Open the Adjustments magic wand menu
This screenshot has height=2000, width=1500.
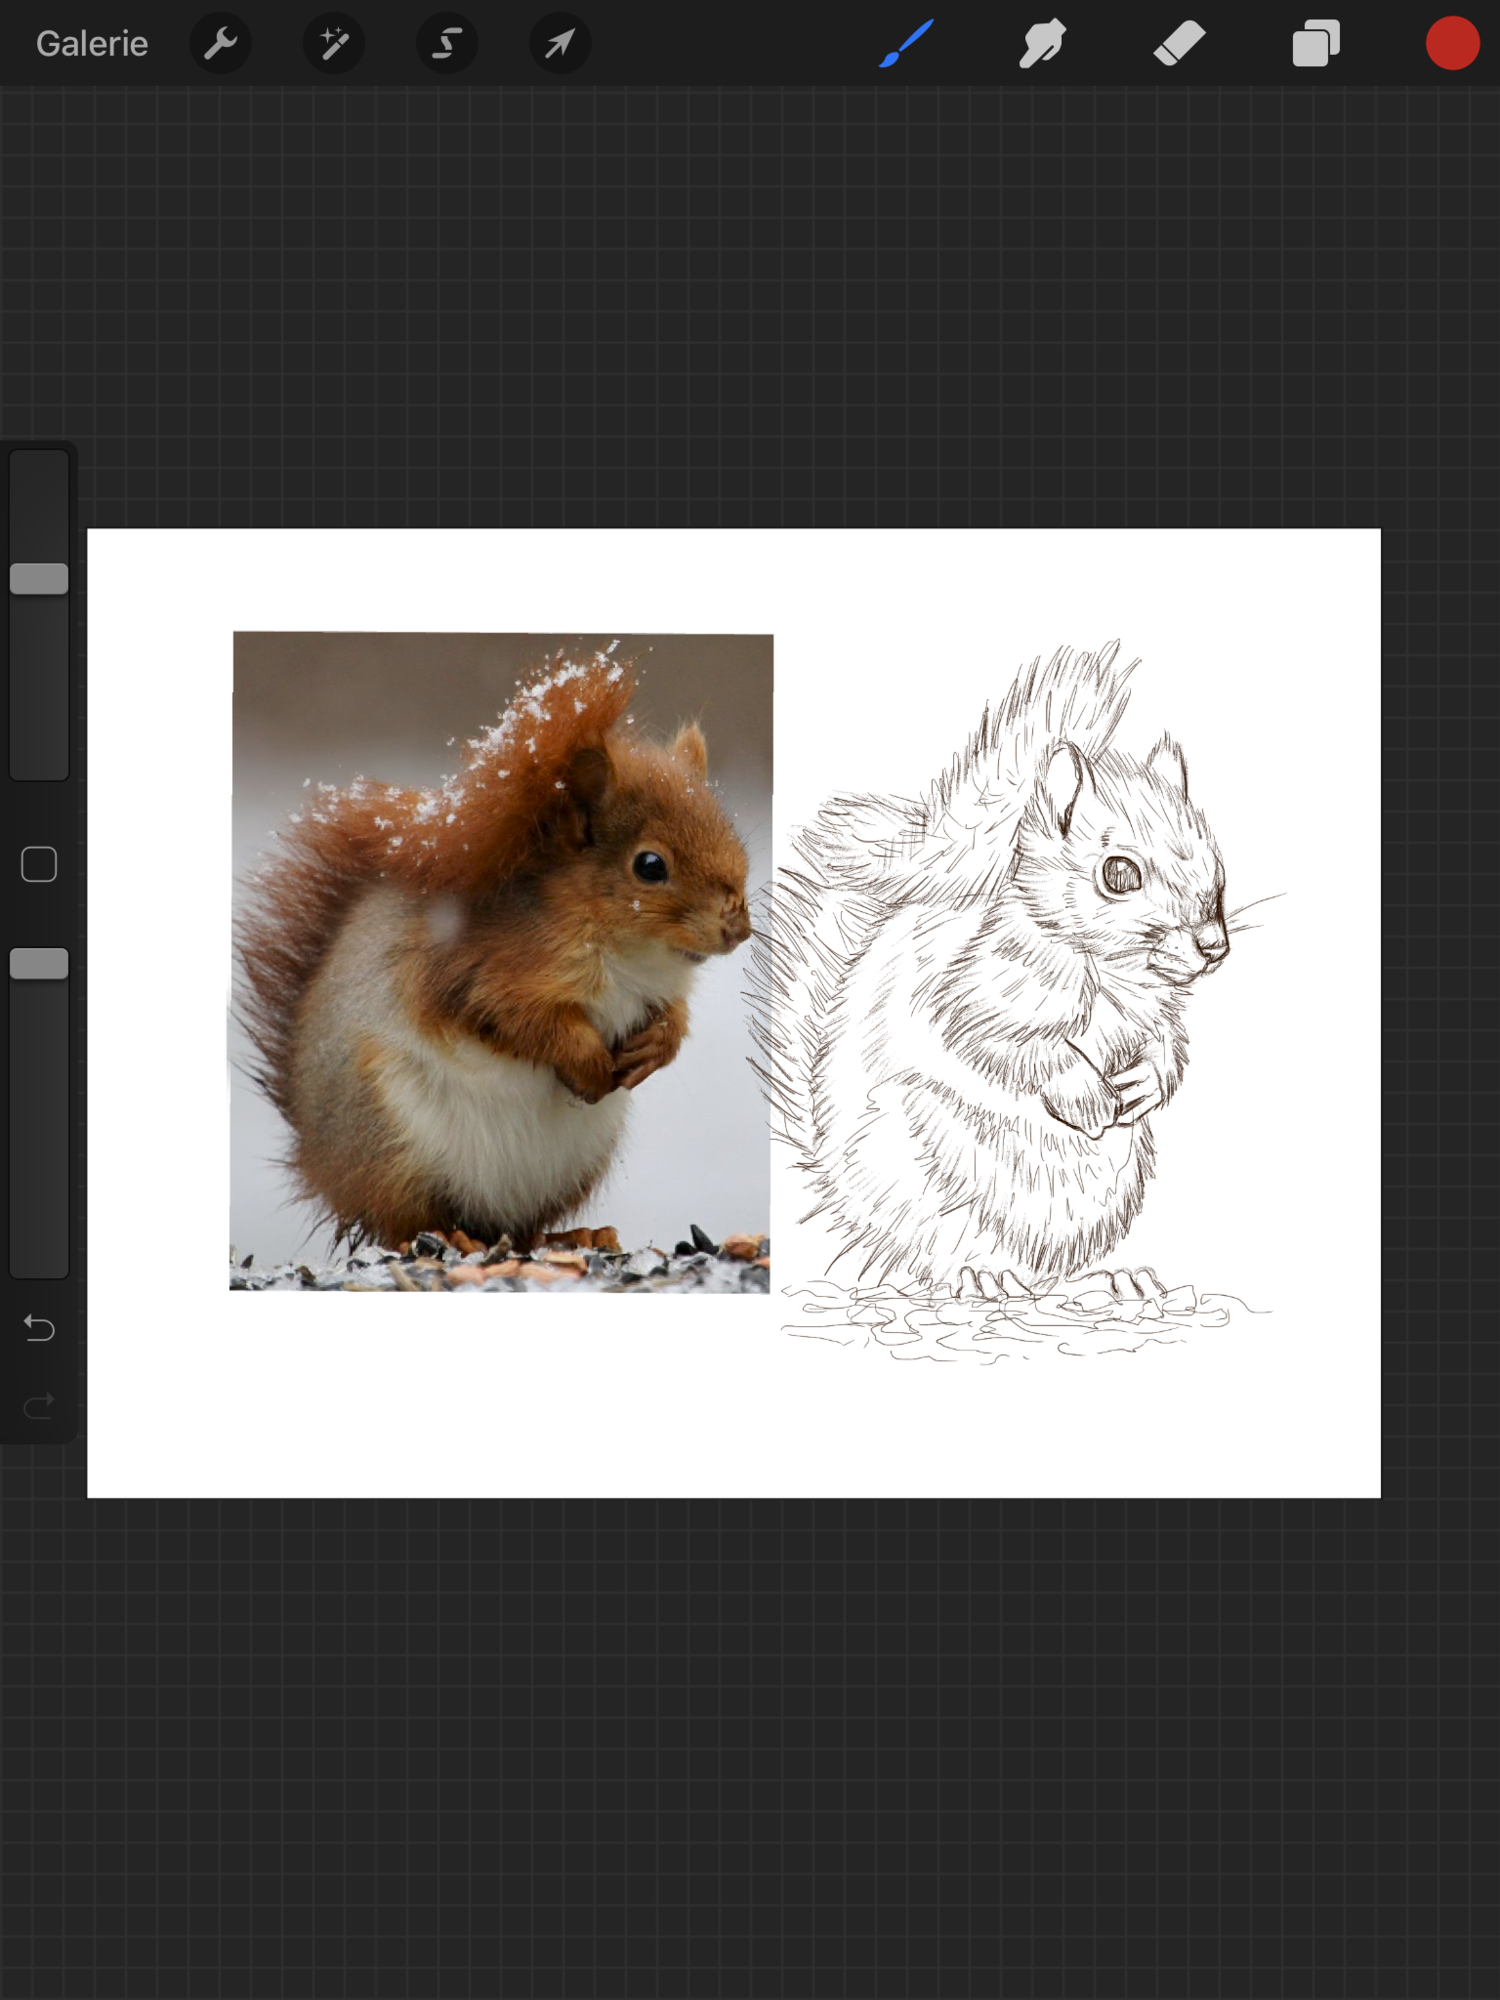point(333,44)
